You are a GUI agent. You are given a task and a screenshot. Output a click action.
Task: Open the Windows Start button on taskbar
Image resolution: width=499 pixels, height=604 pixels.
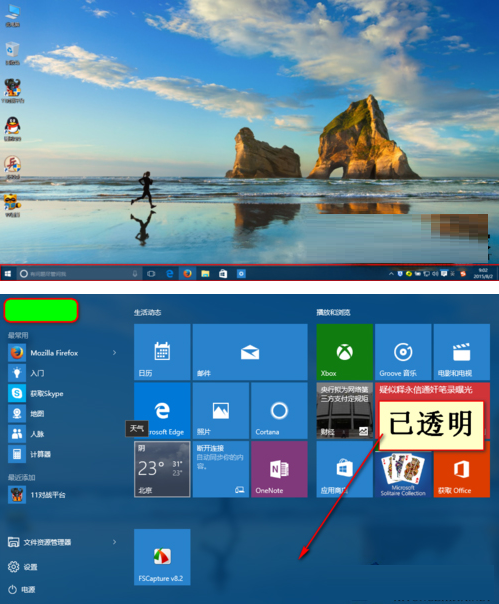click(8, 274)
